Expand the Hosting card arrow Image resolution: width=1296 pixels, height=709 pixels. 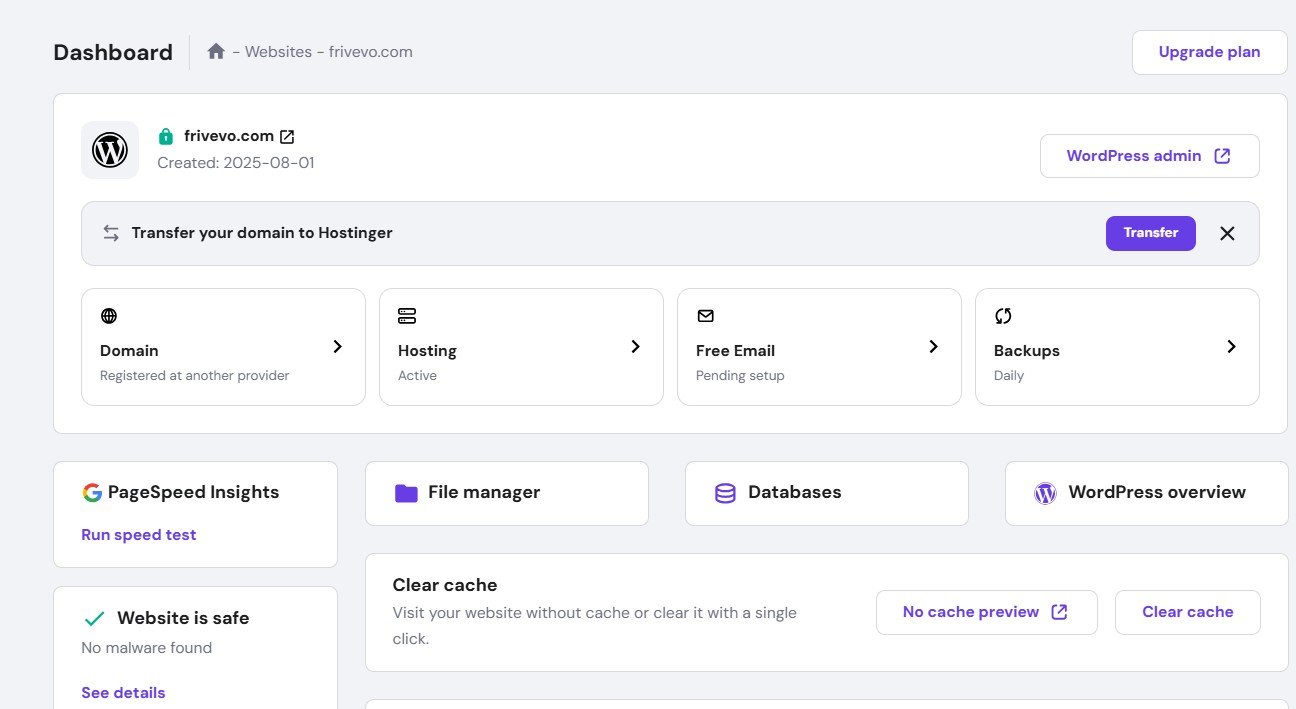pyautogui.click(x=635, y=346)
